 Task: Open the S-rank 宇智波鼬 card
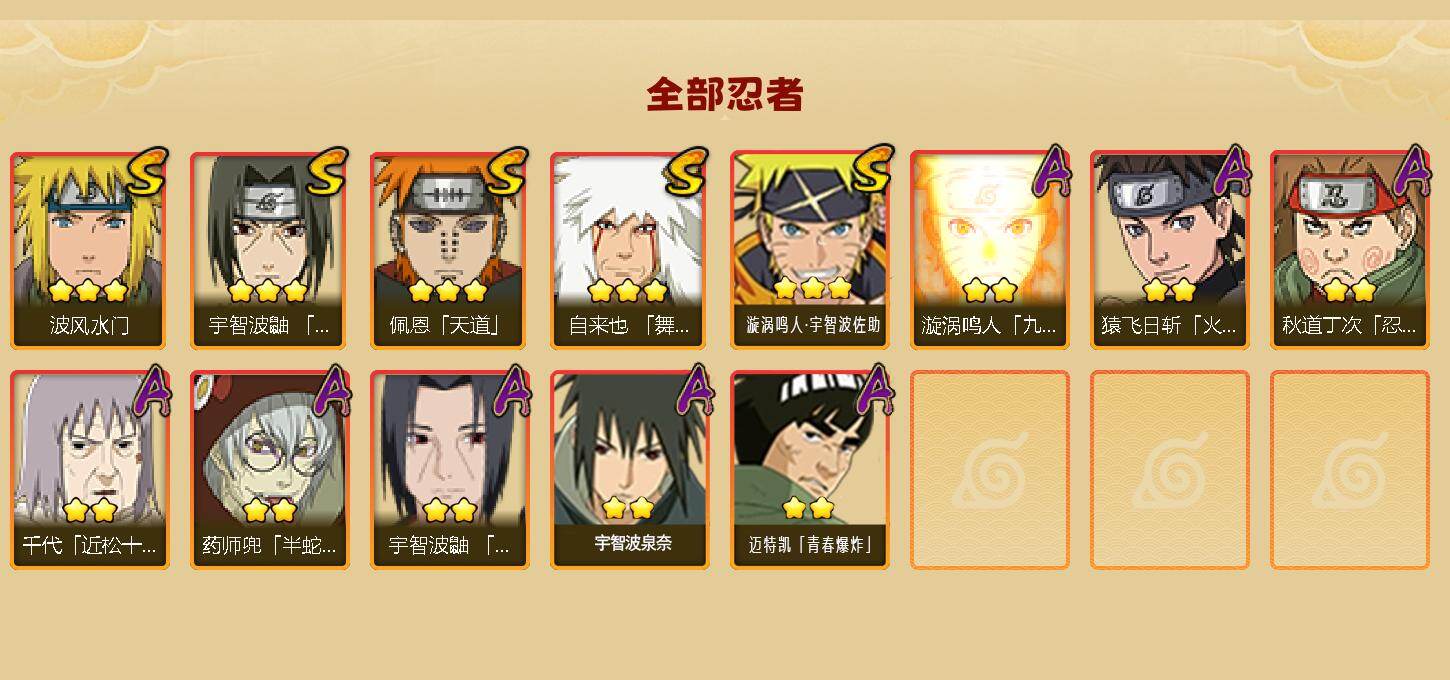(268, 250)
